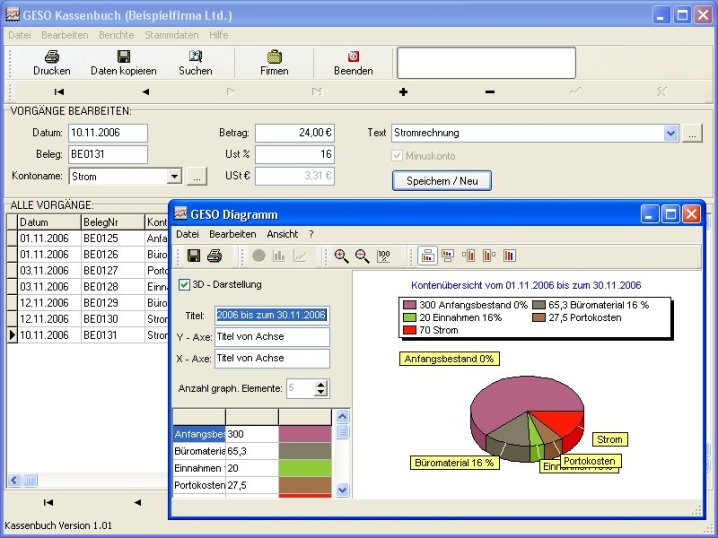Click the Speichern / Neu button

441,181
